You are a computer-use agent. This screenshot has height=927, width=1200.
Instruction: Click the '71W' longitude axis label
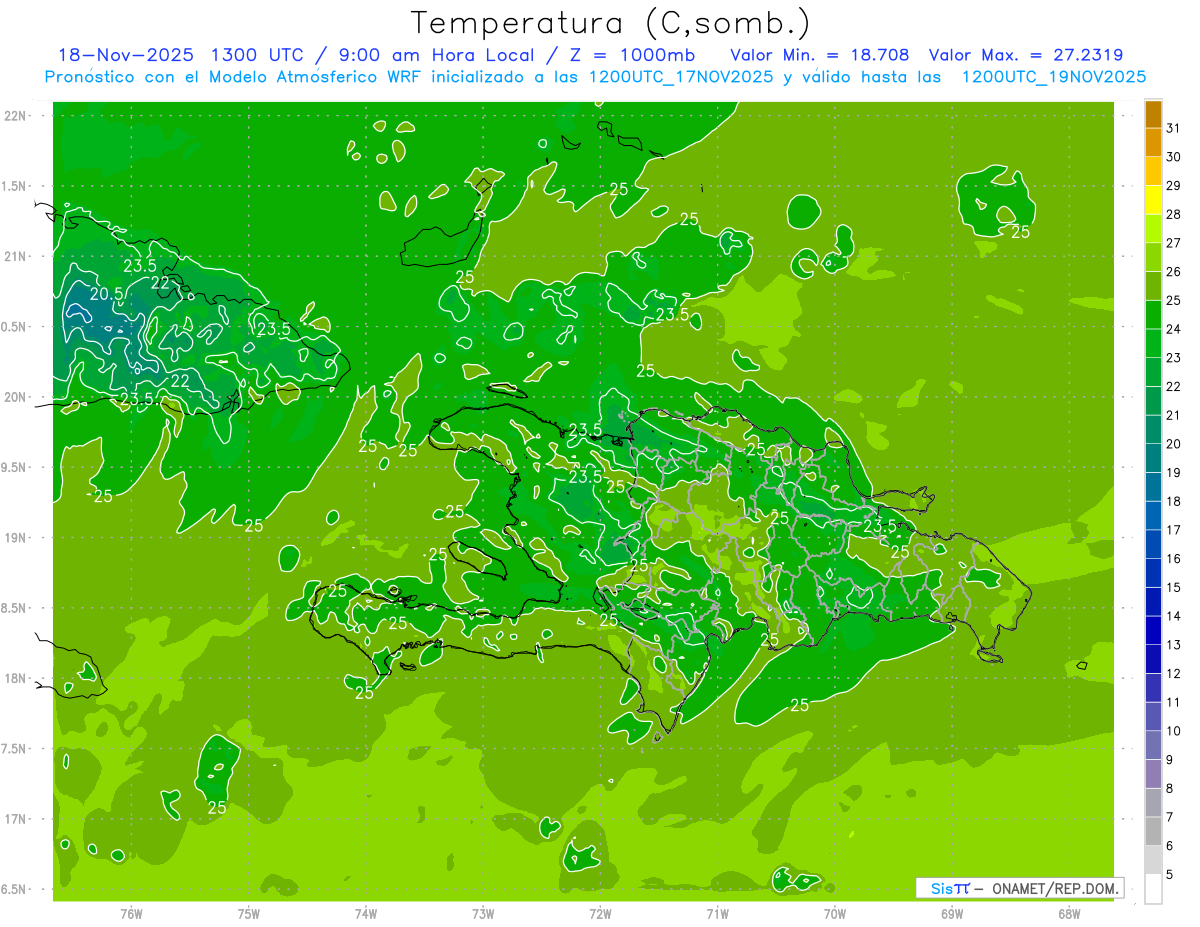click(717, 913)
